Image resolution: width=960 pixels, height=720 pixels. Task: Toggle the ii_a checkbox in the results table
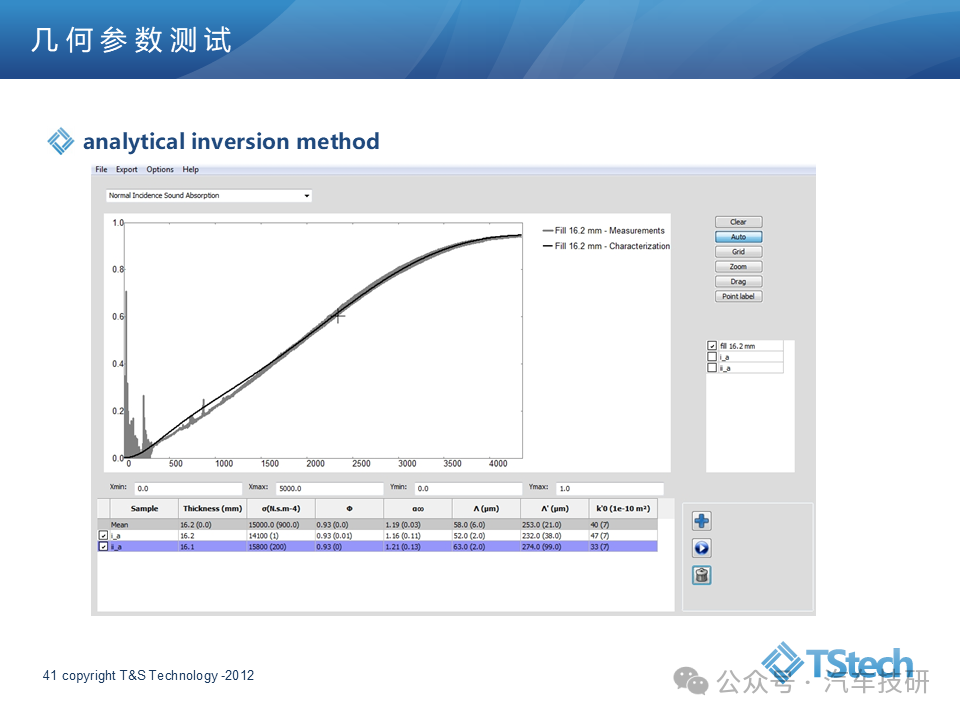(x=103, y=546)
